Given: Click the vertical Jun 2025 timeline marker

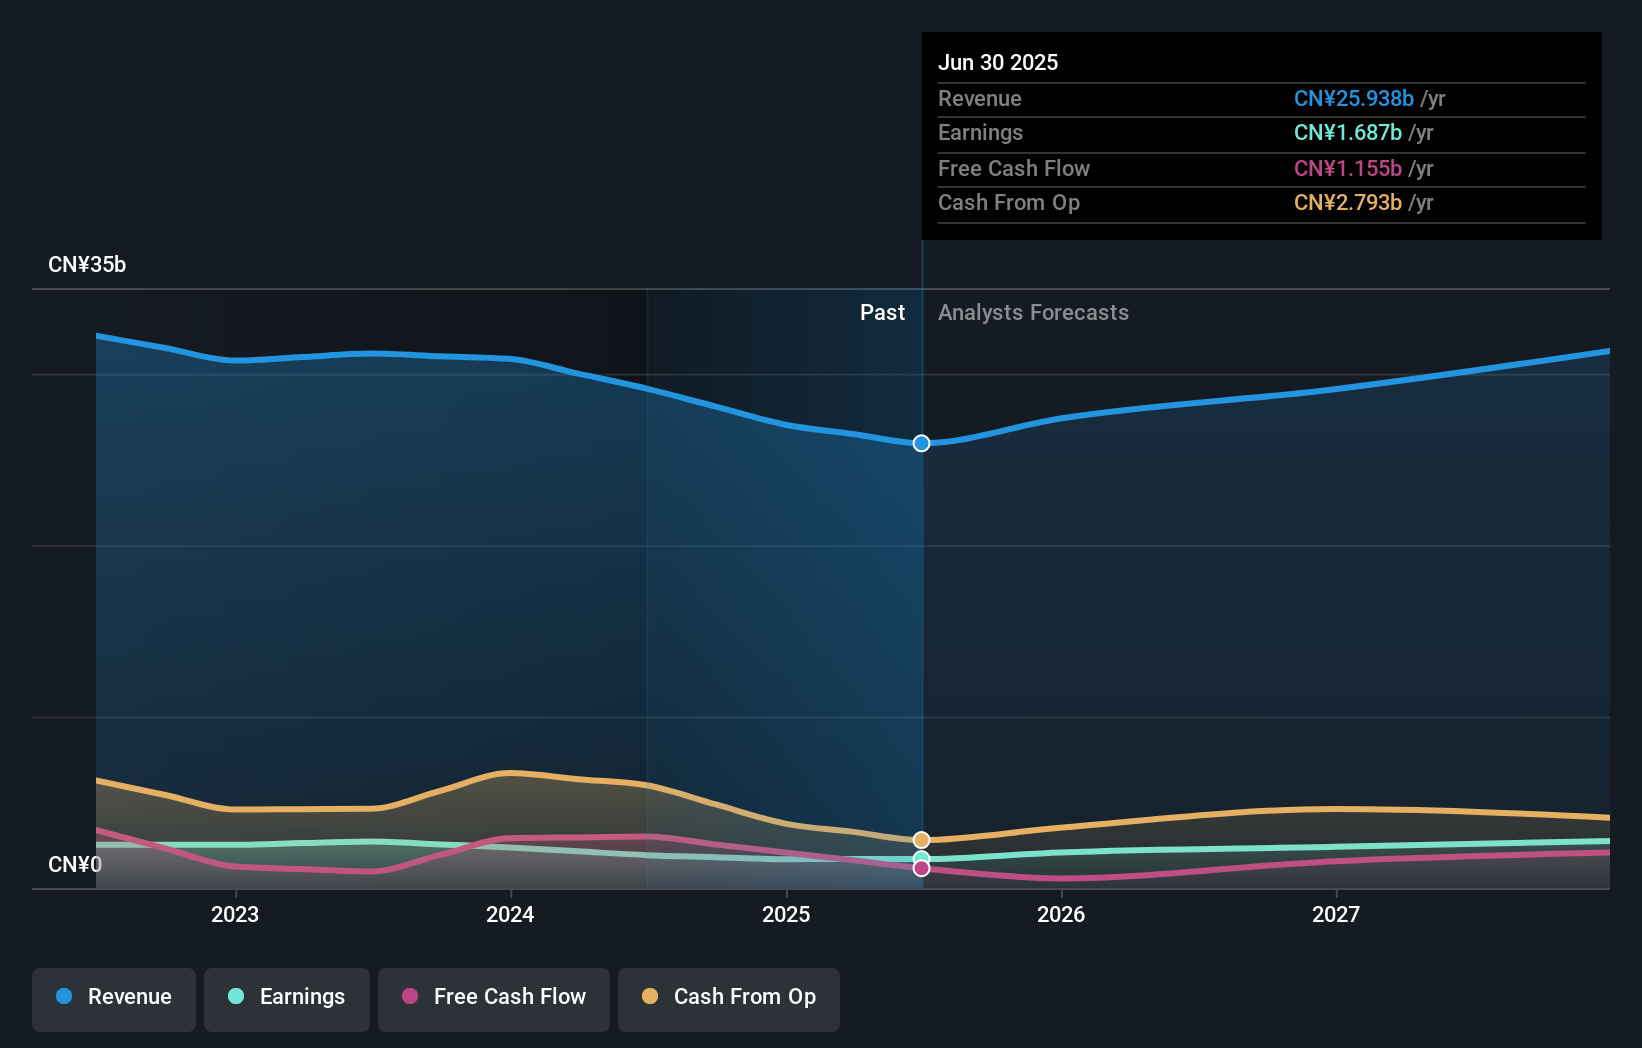Looking at the screenshot, I should pos(921,600).
